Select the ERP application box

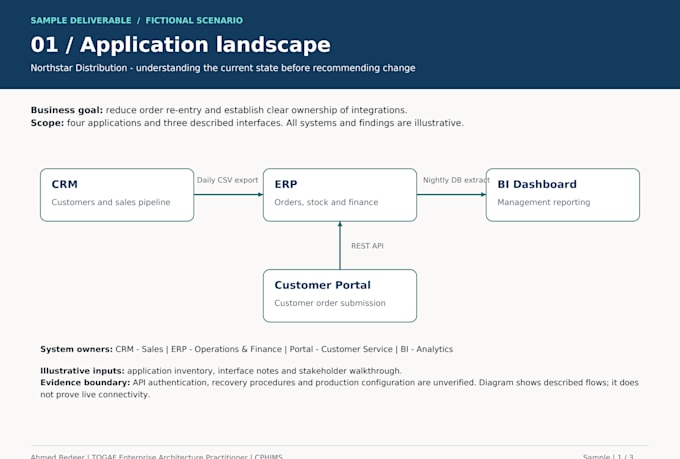pyautogui.click(x=340, y=195)
